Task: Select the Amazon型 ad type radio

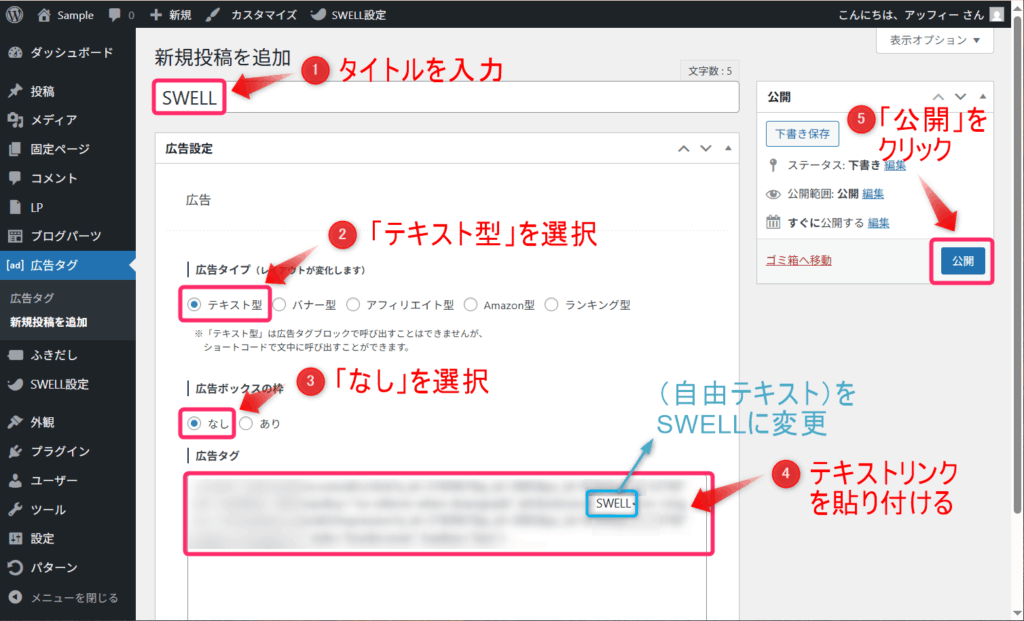Action: (470, 304)
